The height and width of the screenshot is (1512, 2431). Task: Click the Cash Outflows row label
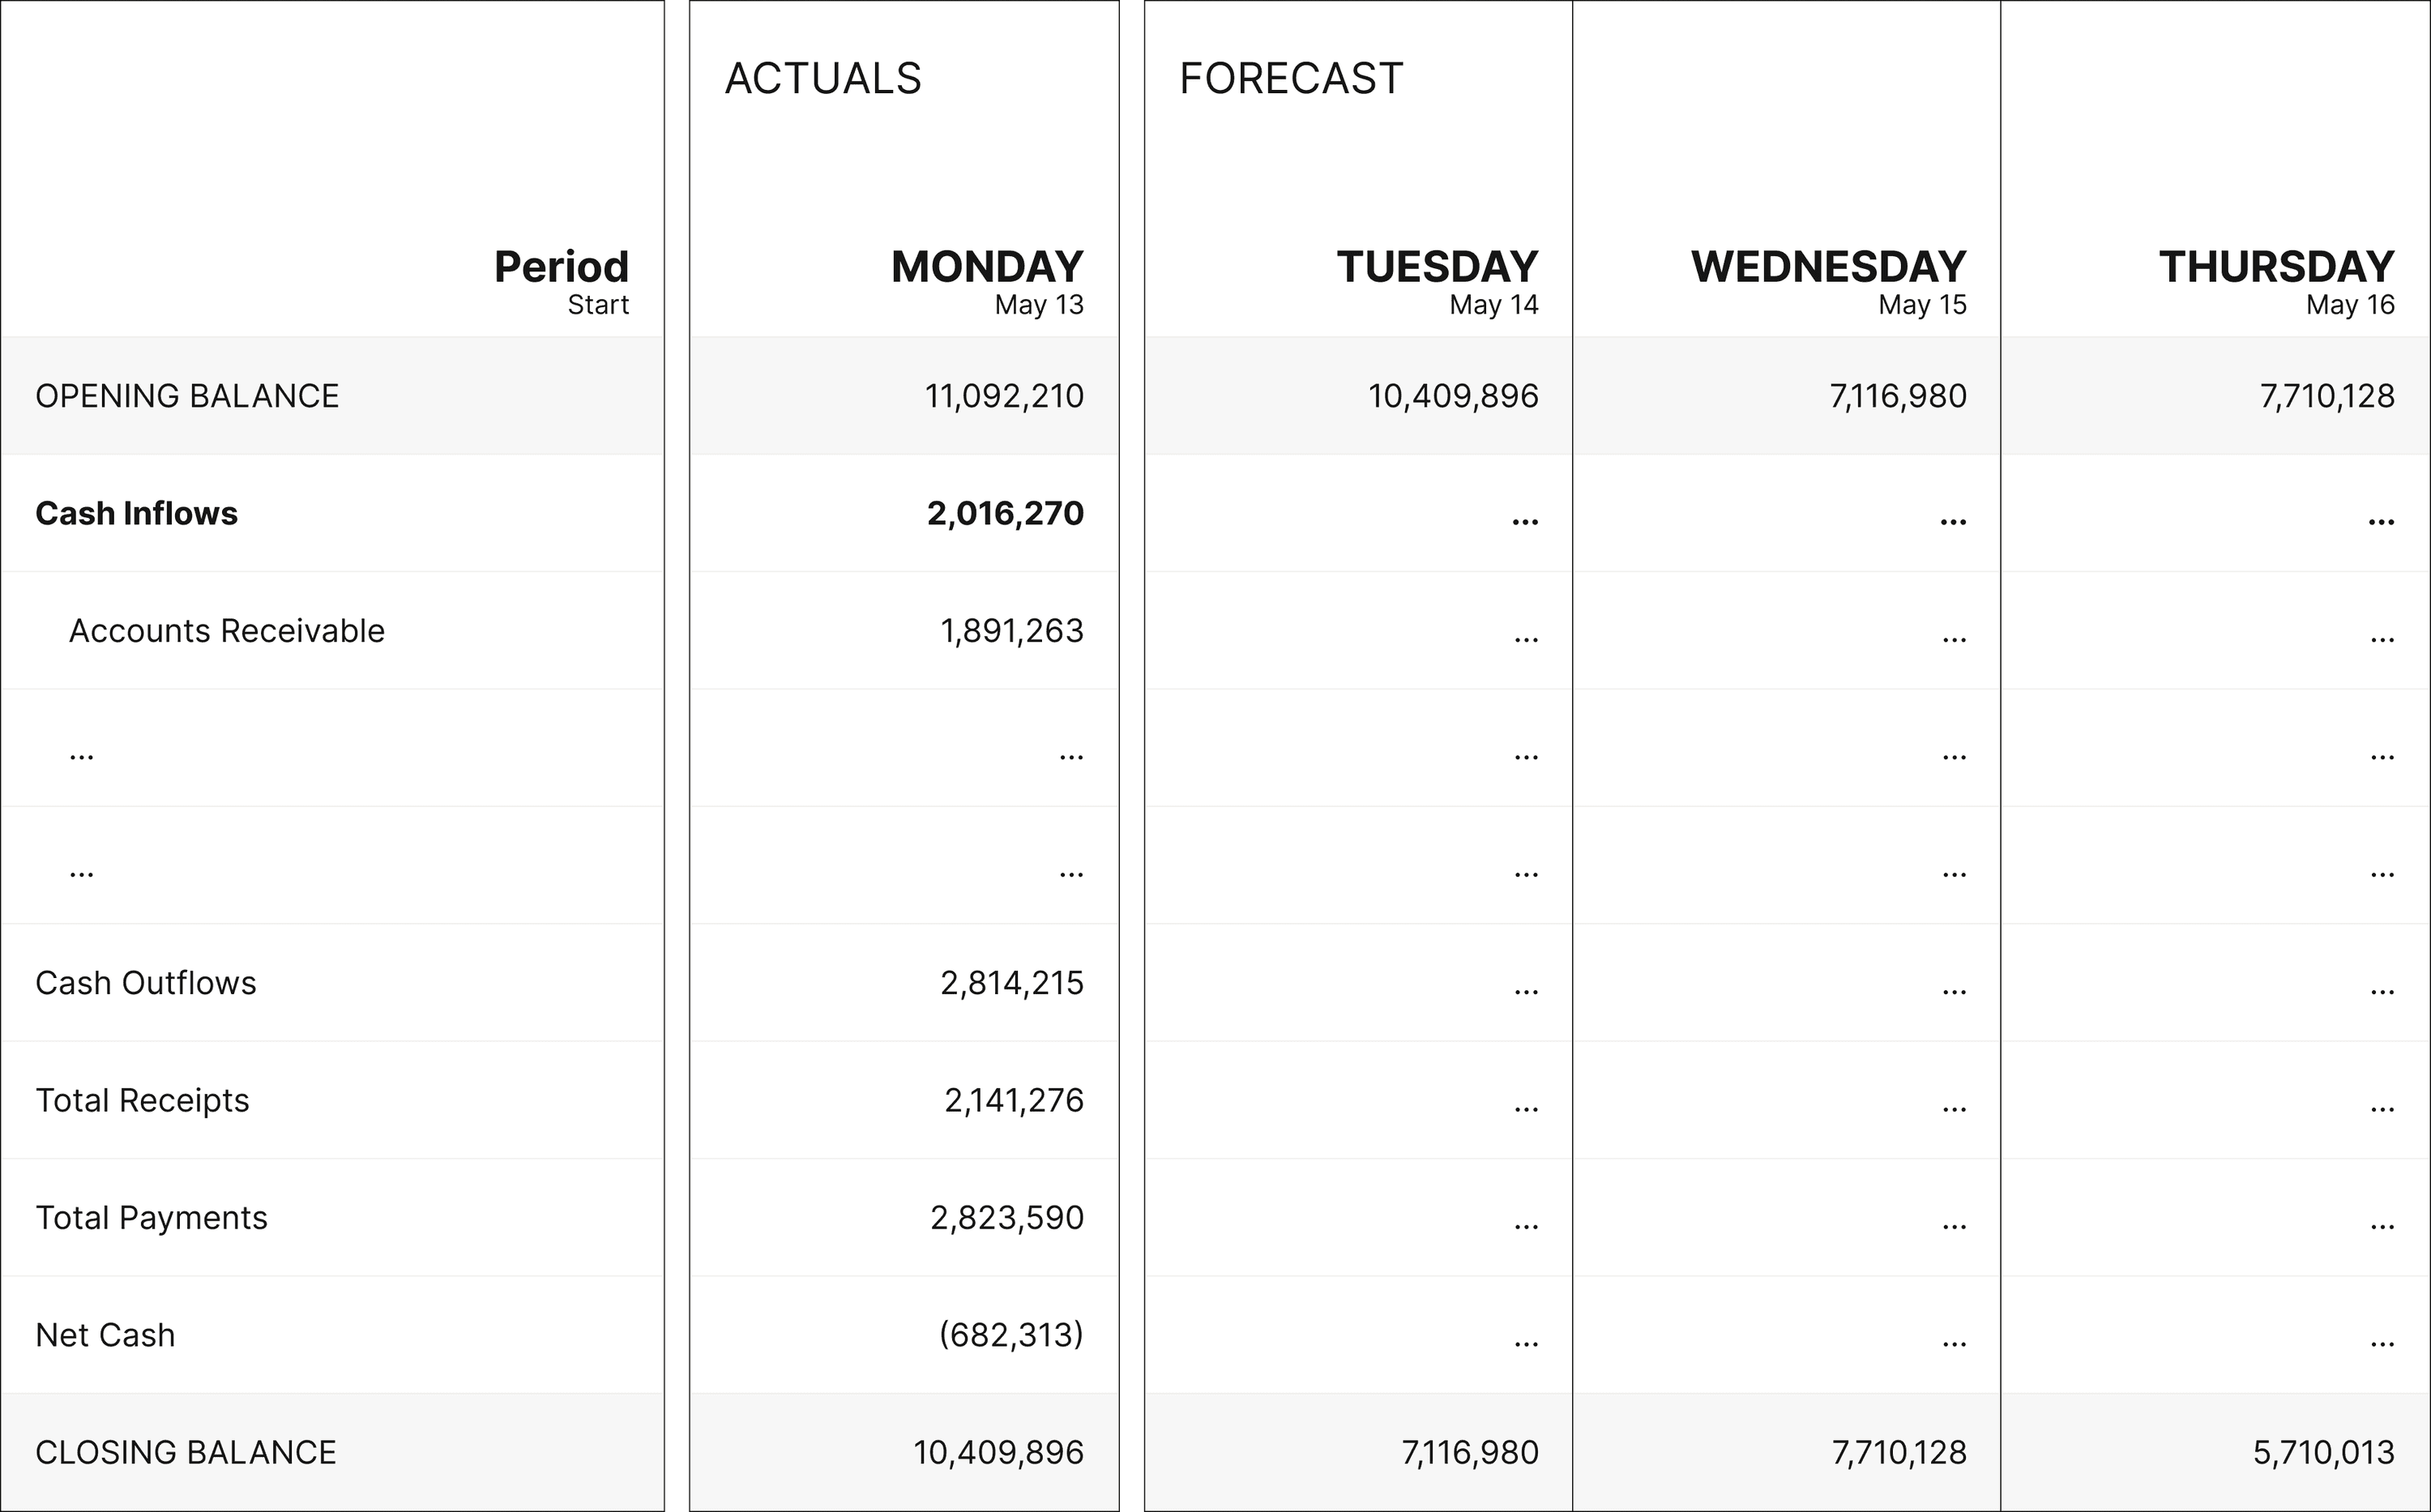pyautogui.click(x=146, y=983)
